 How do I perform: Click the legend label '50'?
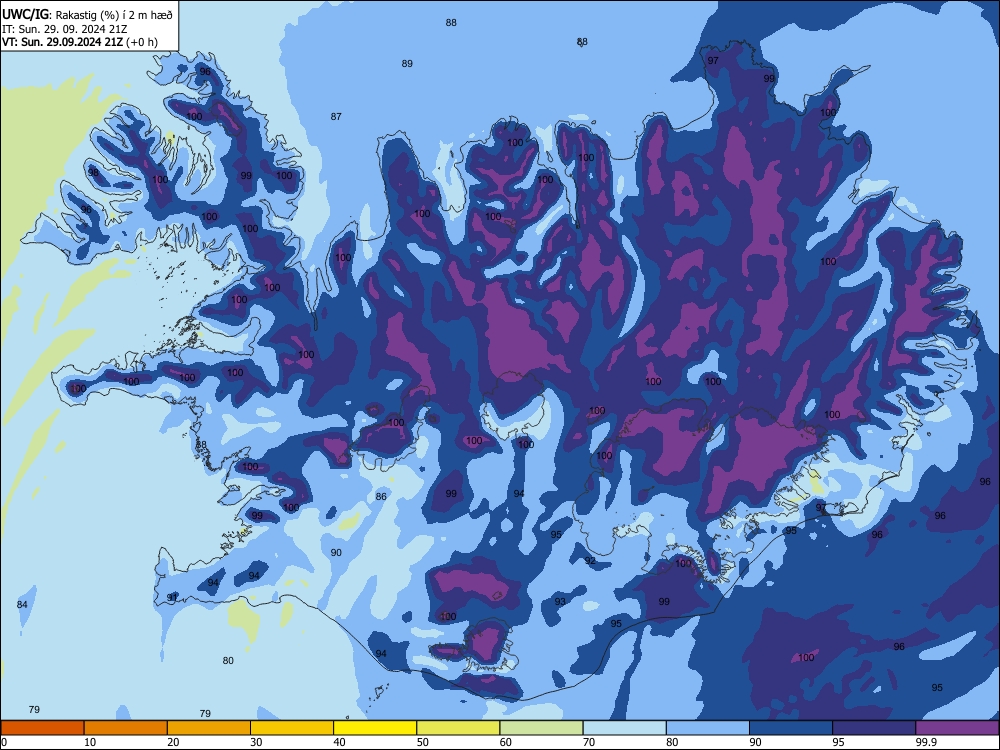[423, 742]
